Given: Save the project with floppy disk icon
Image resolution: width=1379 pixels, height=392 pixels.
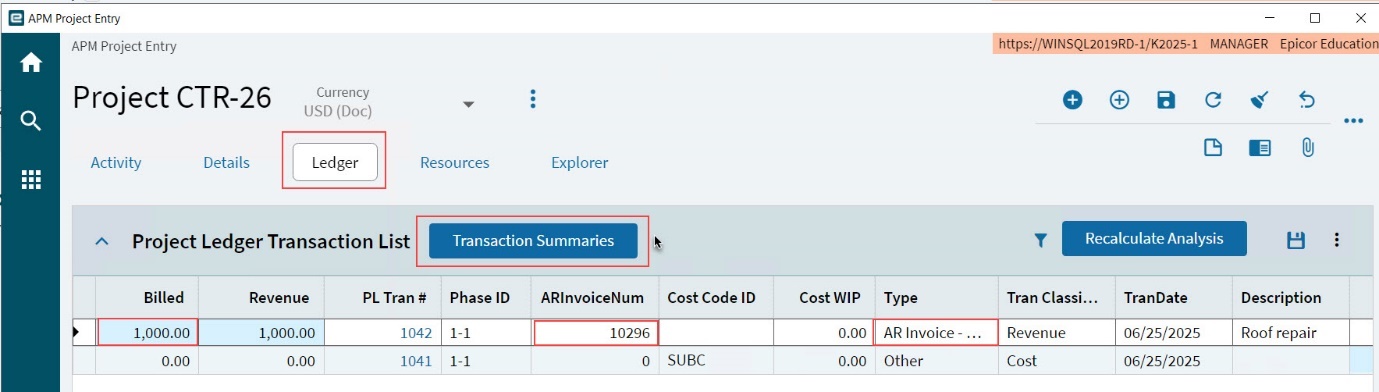Looking at the screenshot, I should coord(1166,100).
